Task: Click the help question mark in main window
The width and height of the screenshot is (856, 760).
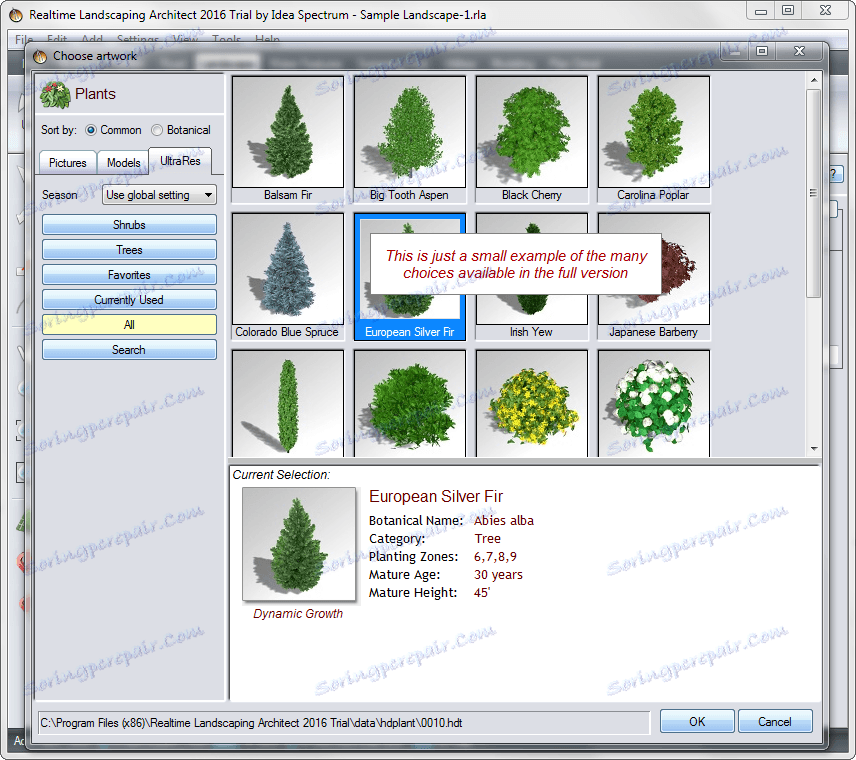Action: click(834, 175)
